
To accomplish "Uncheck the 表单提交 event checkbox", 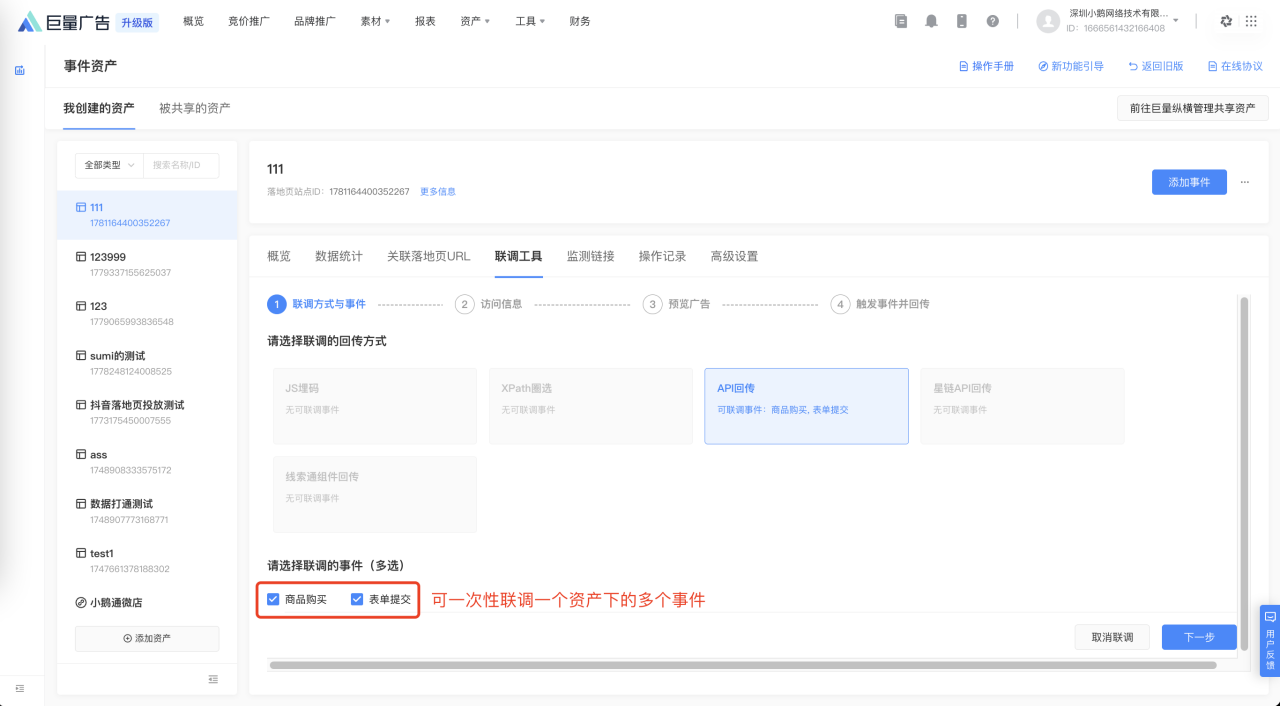I will click(x=357, y=600).
